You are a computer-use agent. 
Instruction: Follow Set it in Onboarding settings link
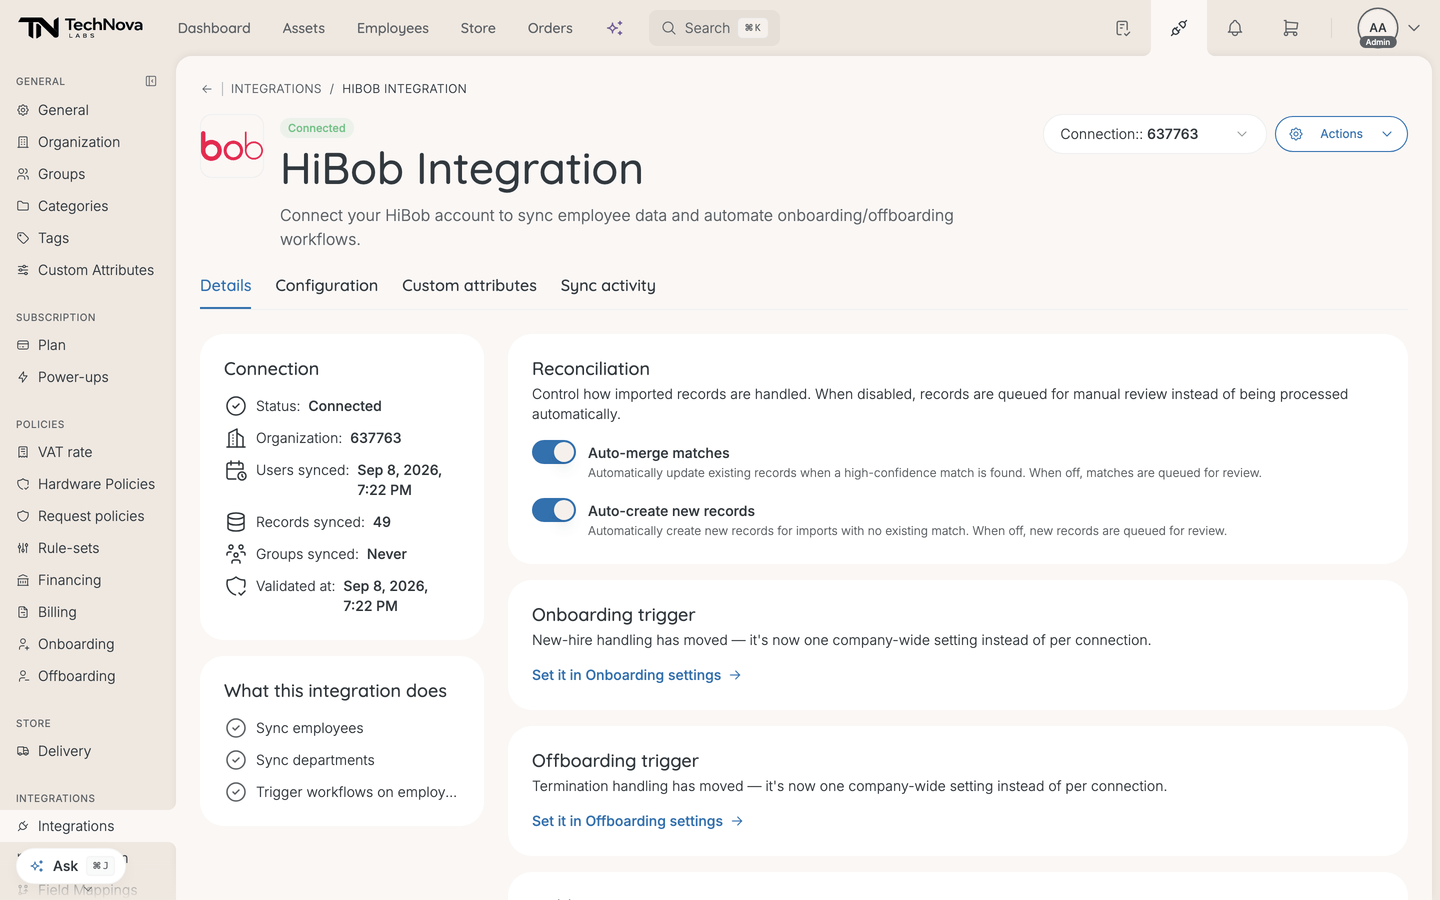pos(637,675)
